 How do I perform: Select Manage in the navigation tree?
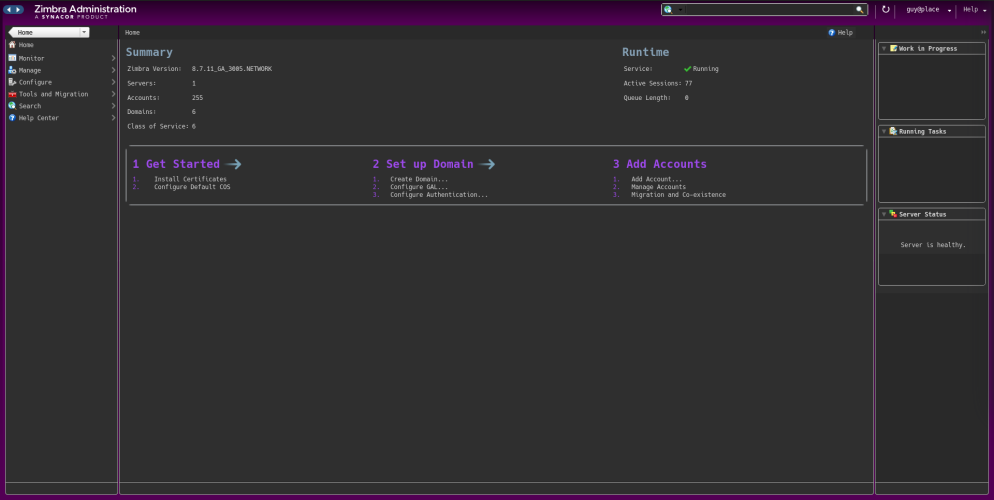[30, 70]
